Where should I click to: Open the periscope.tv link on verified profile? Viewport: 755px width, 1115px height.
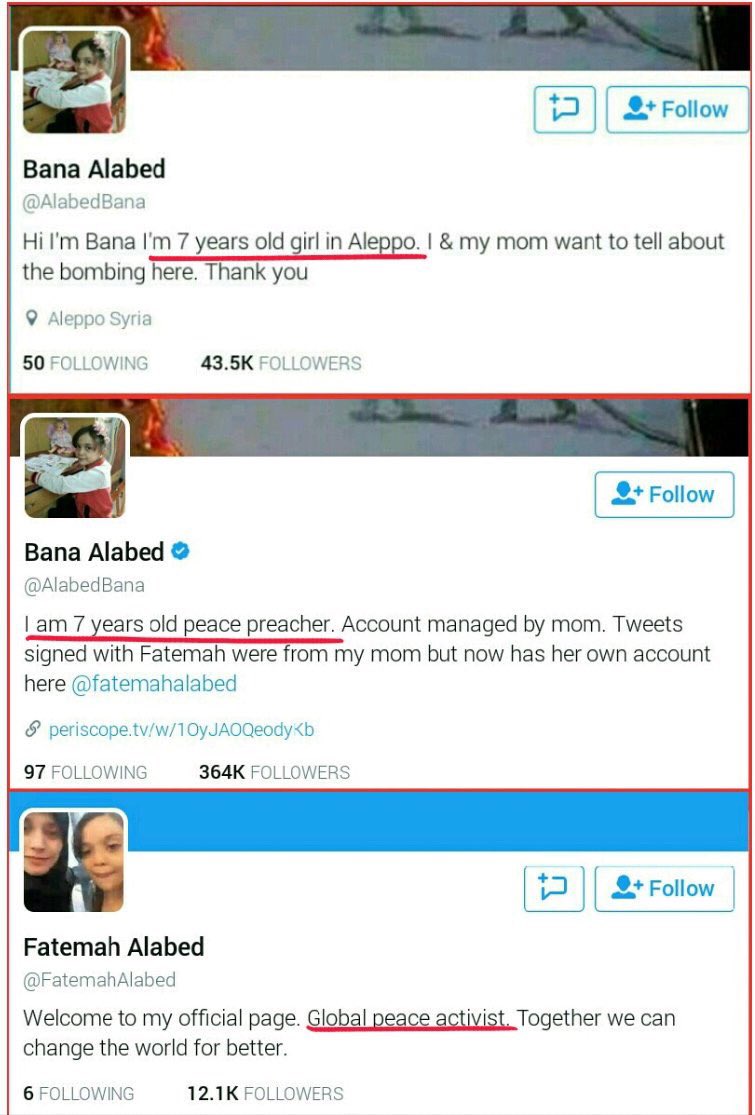click(x=181, y=730)
